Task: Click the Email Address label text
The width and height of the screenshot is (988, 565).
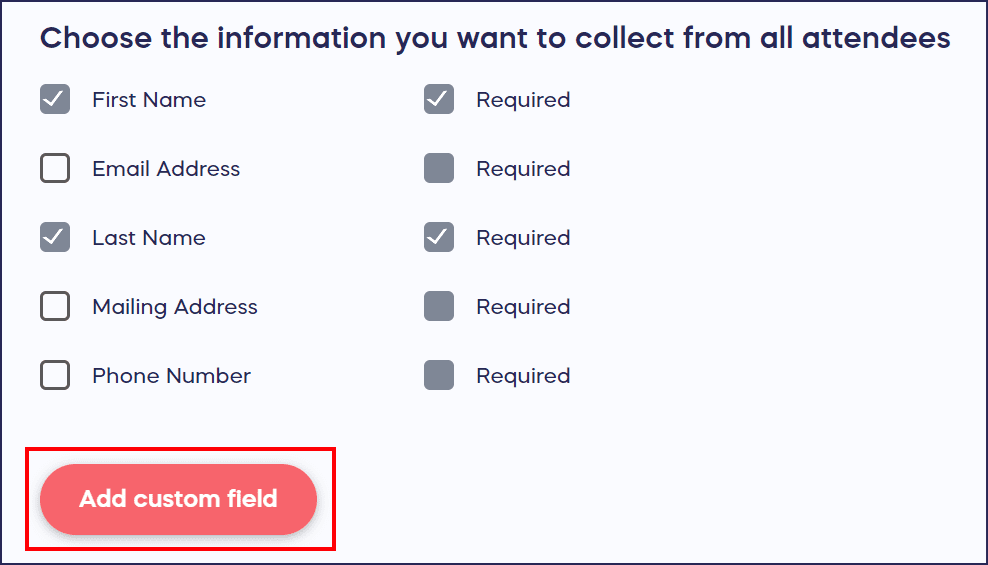Action: pyautogui.click(x=166, y=169)
